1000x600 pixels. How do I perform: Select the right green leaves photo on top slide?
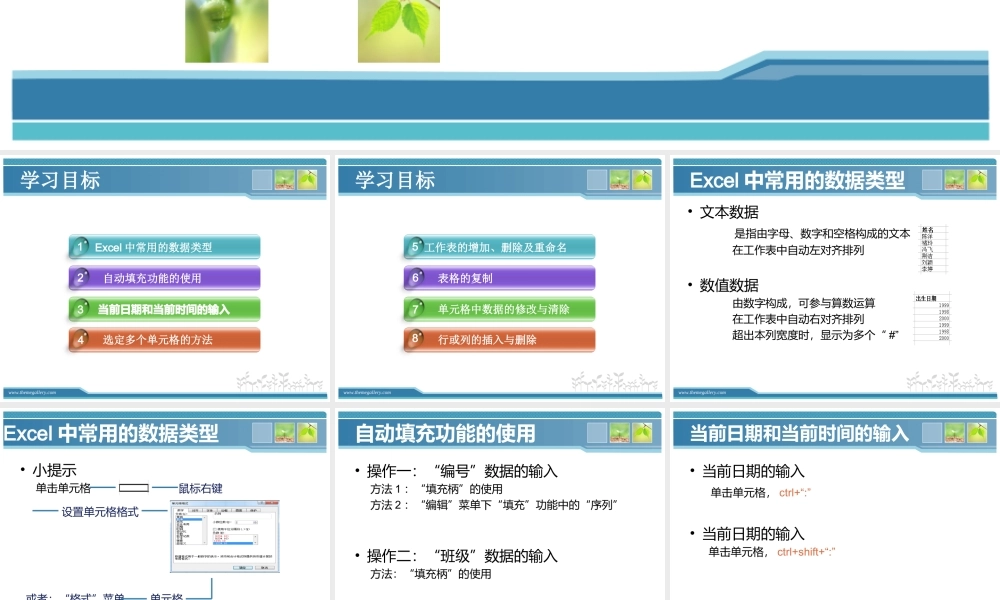click(x=399, y=31)
